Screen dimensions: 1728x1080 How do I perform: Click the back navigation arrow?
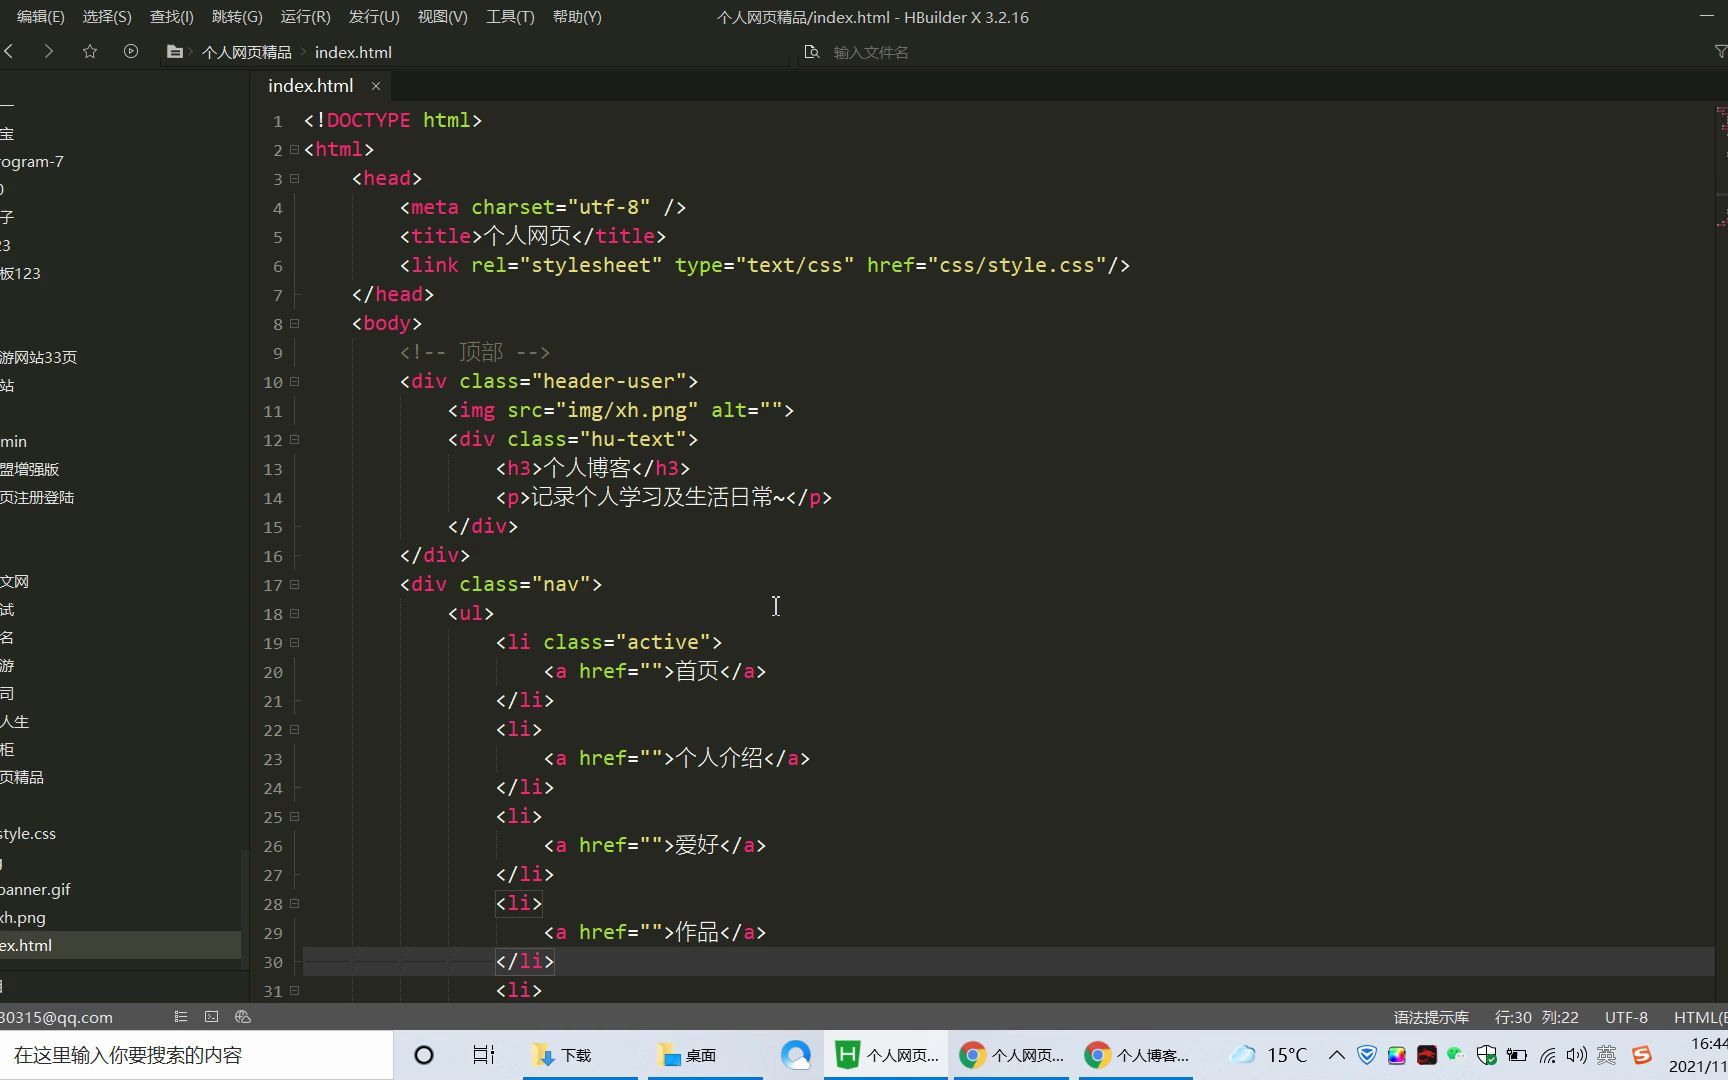click(9, 51)
